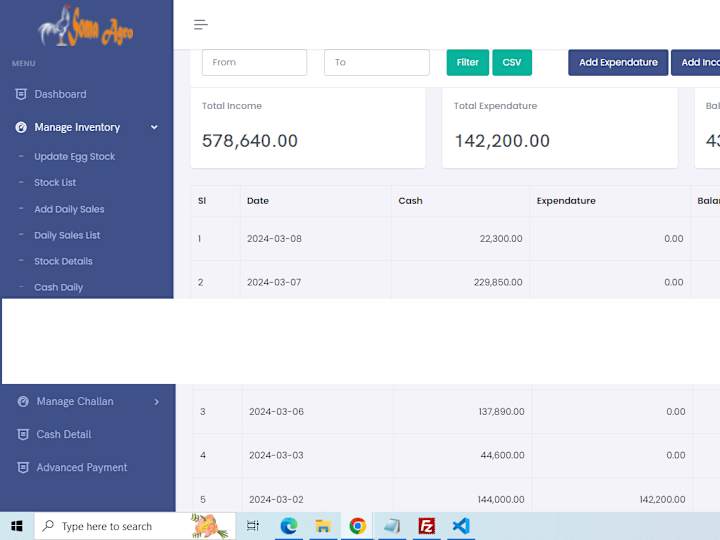The width and height of the screenshot is (720, 540).
Task: Open the Update Egg Stock page
Action: (x=74, y=157)
